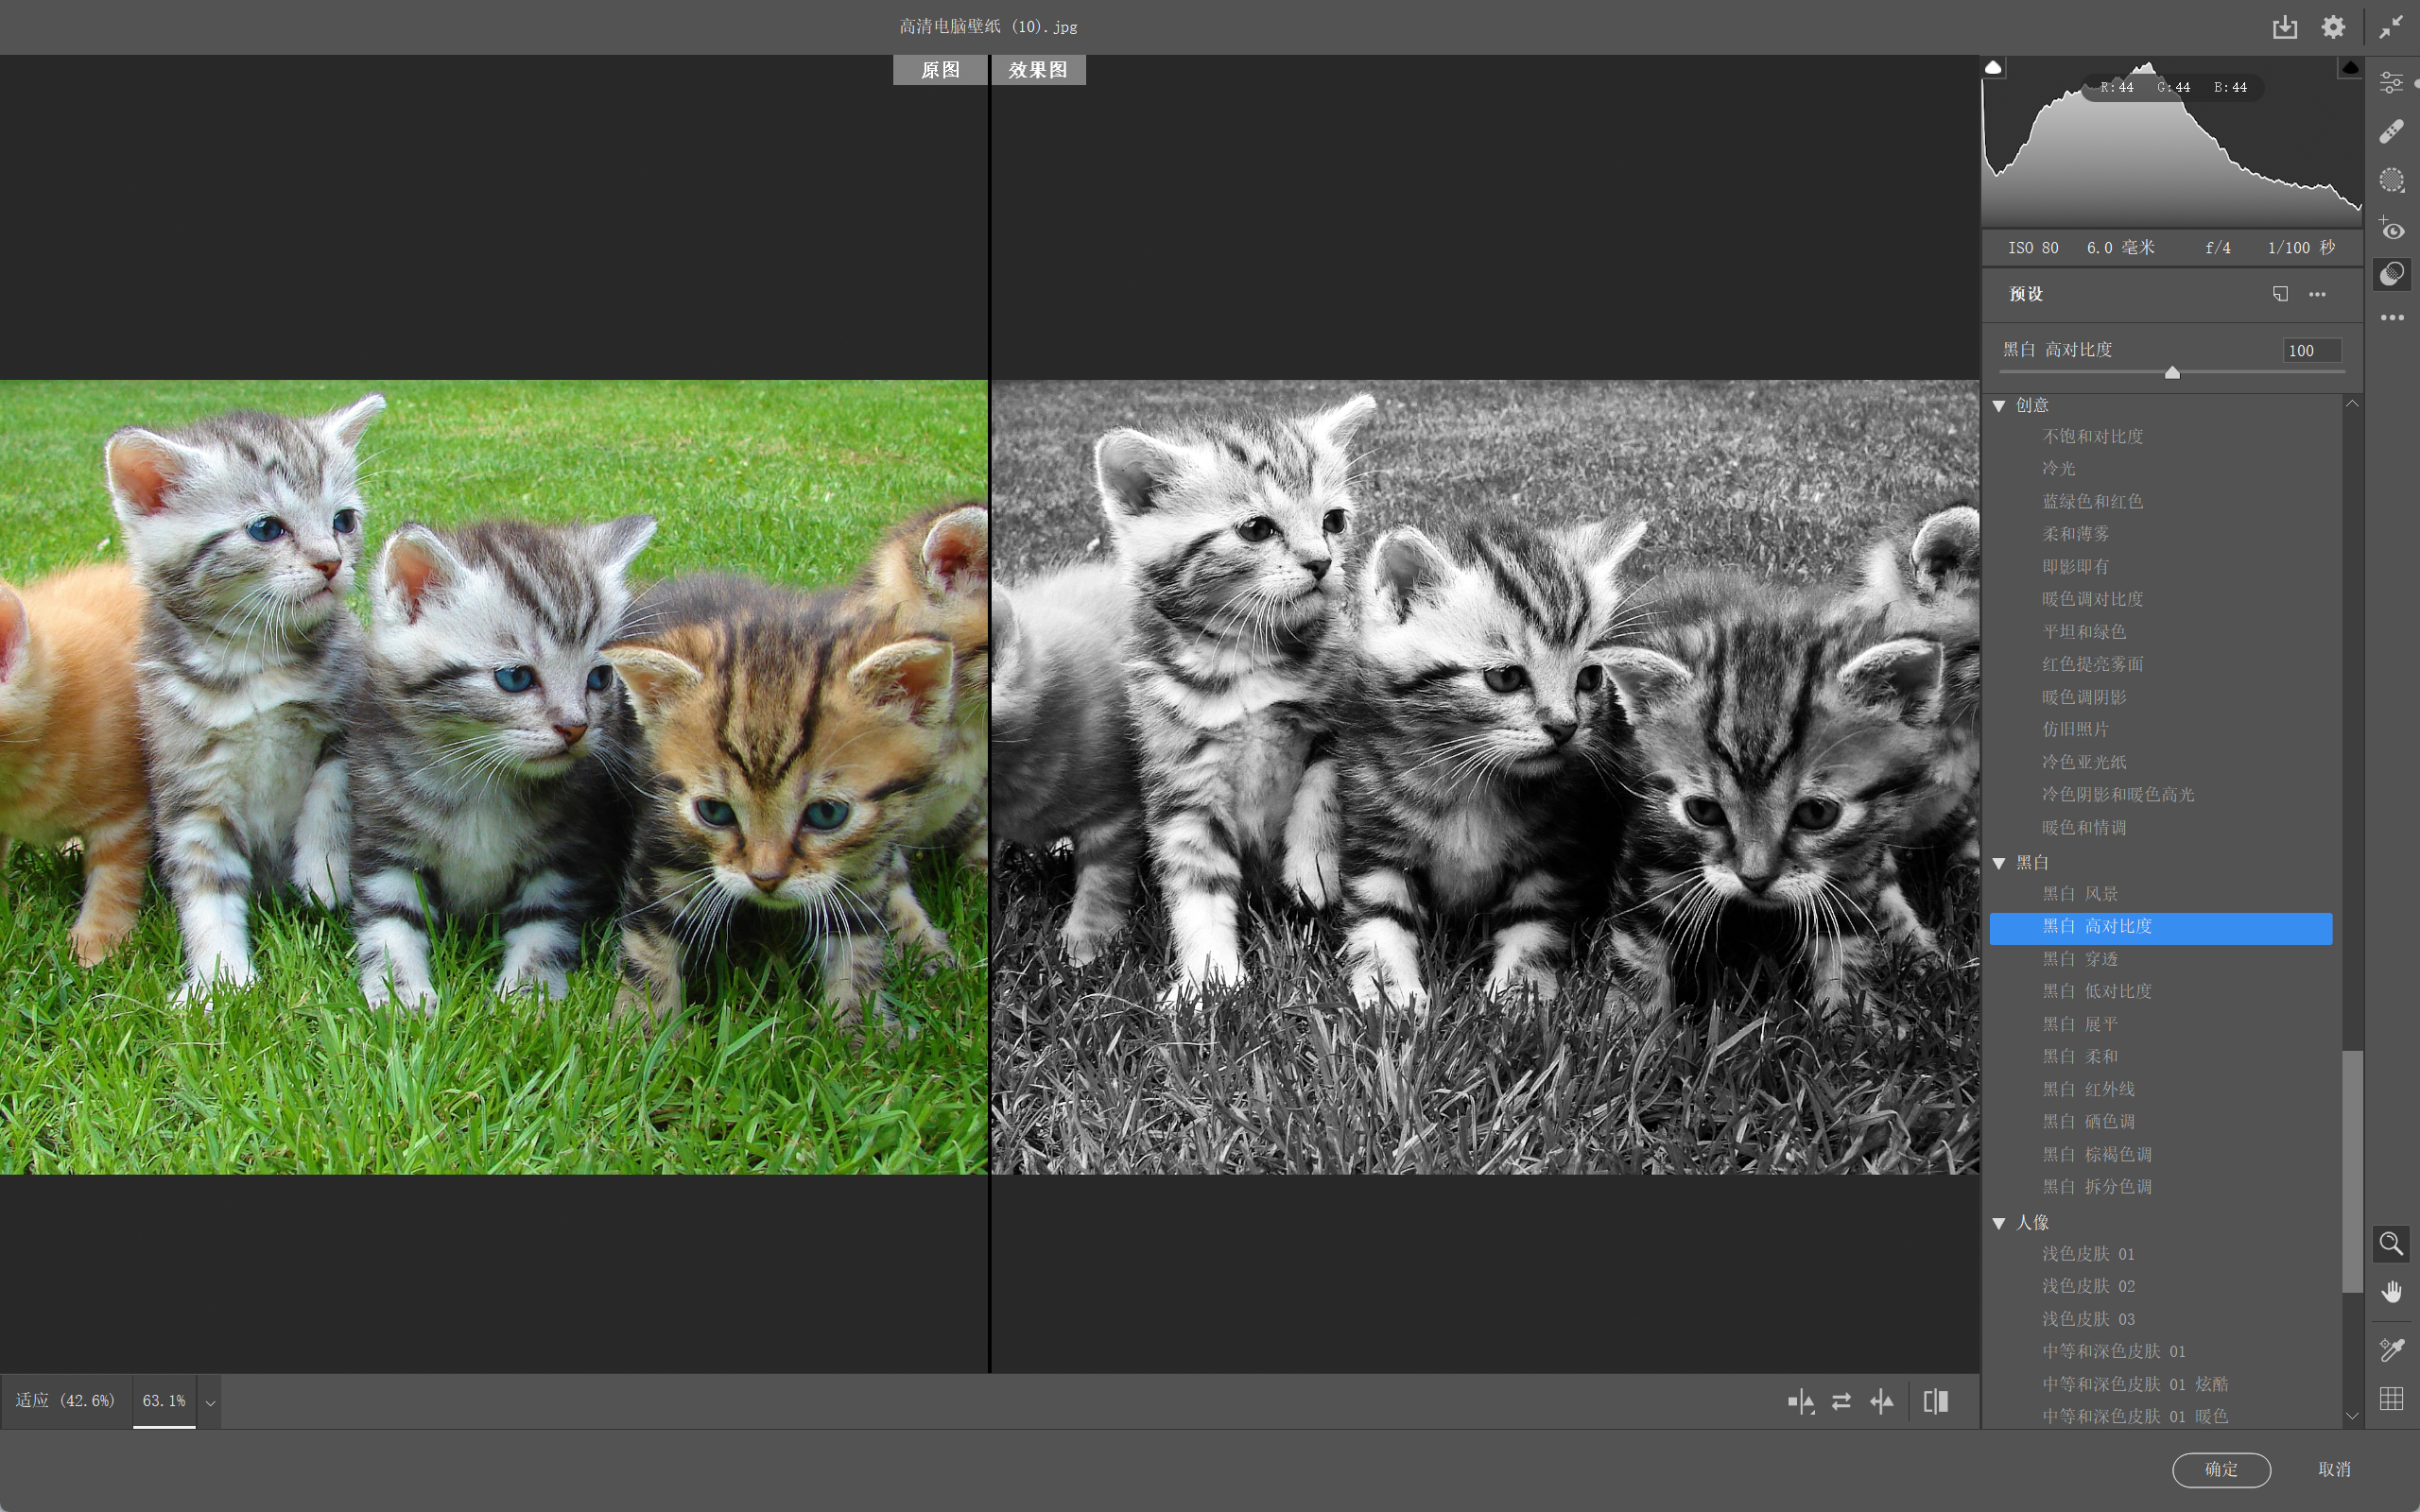Open the Edit adjustments sliders panel
This screenshot has height=1512, width=2420.
tap(2391, 83)
